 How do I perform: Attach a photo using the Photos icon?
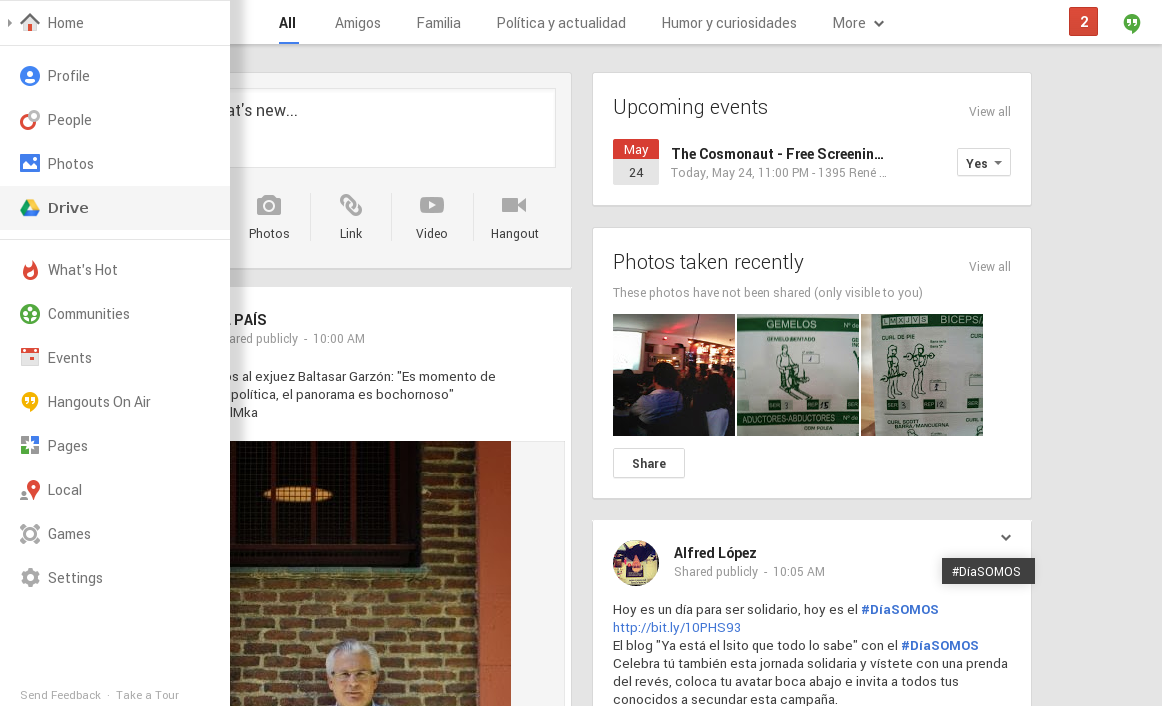click(x=268, y=215)
